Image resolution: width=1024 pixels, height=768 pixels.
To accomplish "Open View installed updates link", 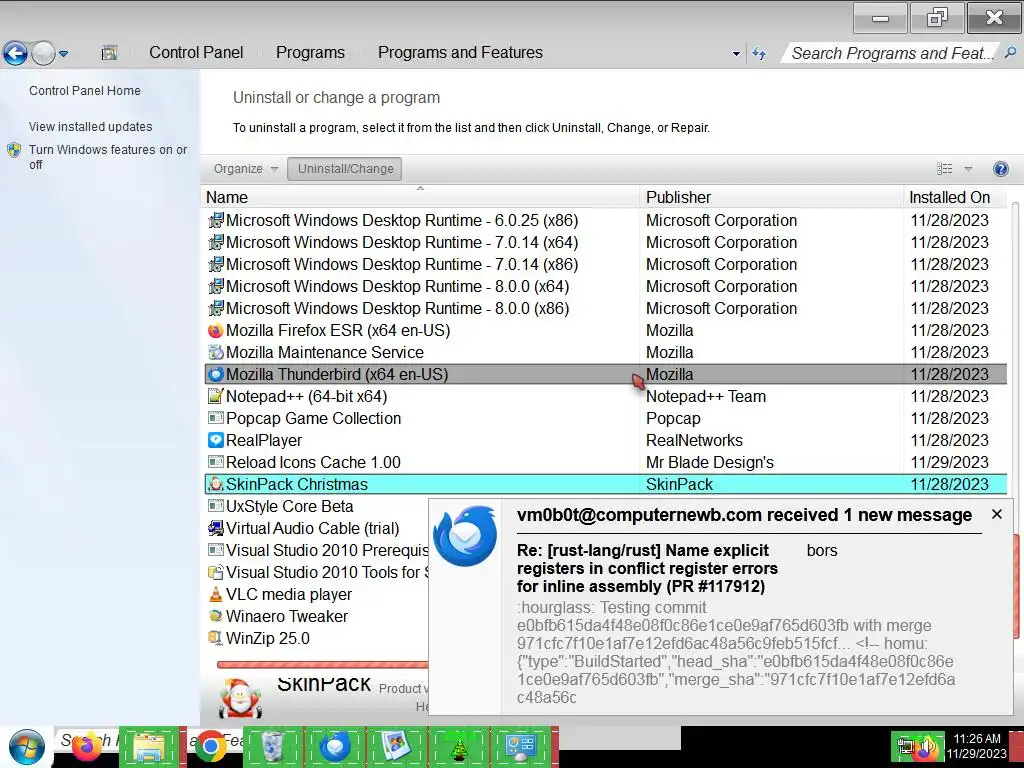I will [x=90, y=127].
